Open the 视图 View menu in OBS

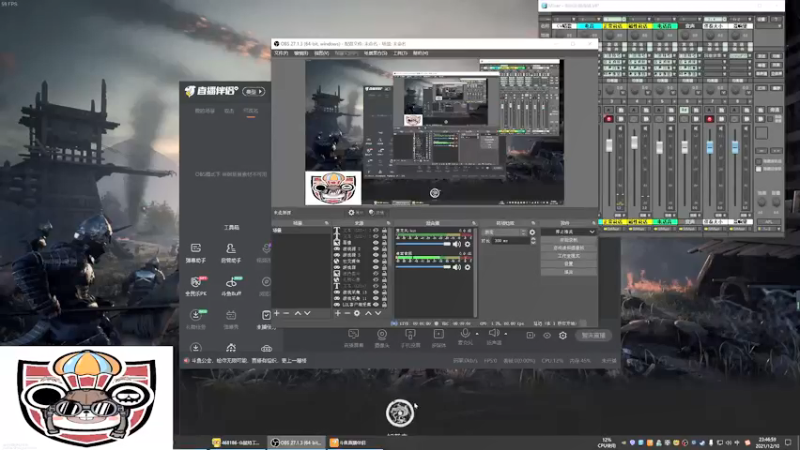[x=321, y=53]
